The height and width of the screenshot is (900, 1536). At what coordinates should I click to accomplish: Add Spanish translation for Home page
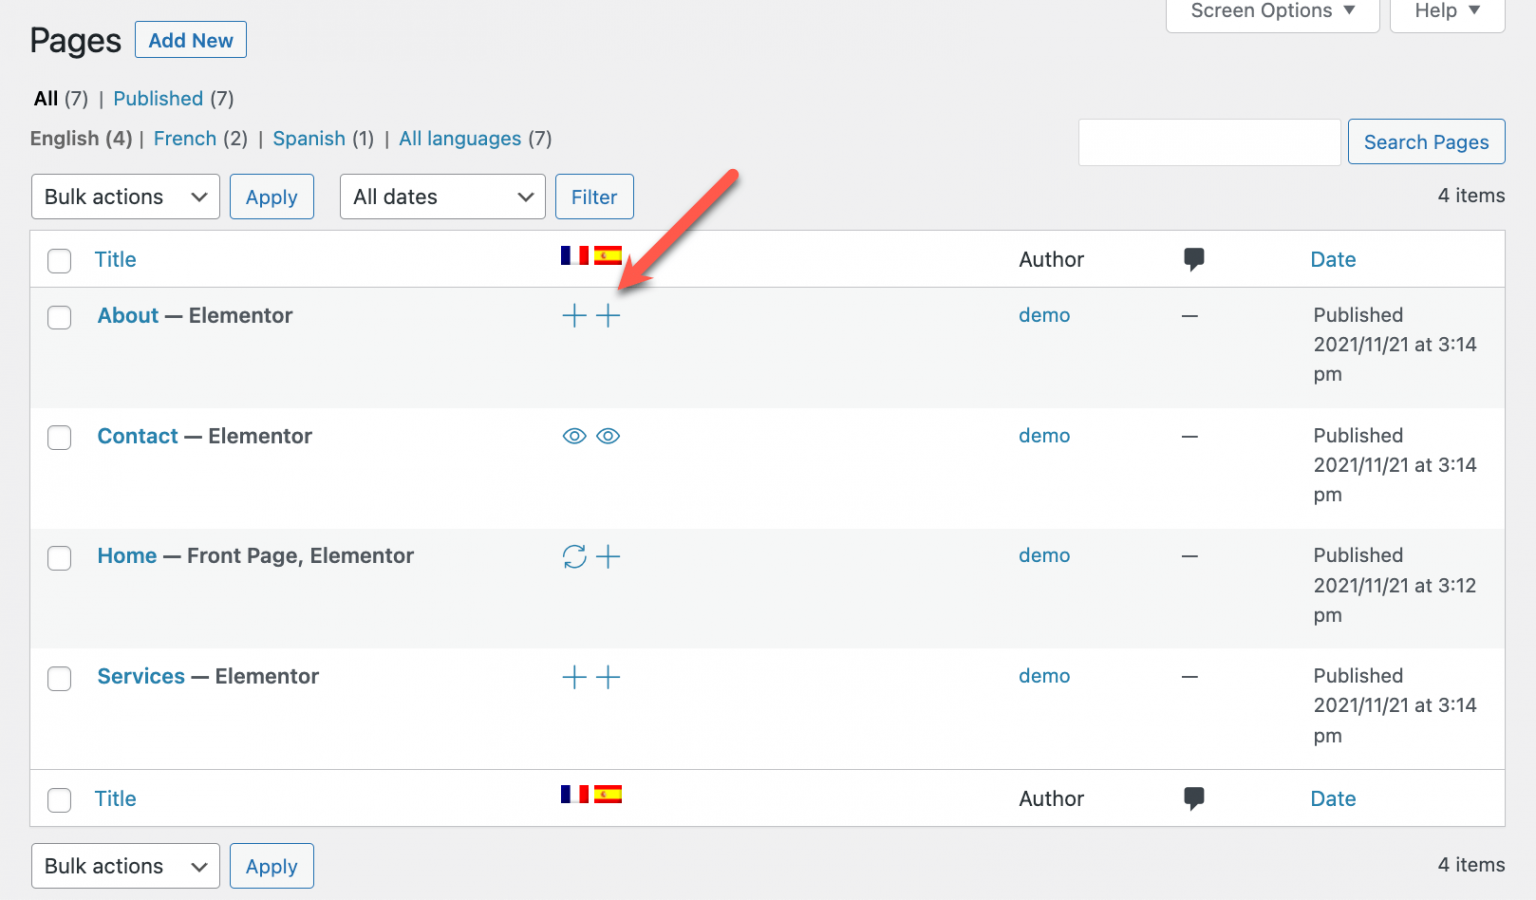coord(608,557)
